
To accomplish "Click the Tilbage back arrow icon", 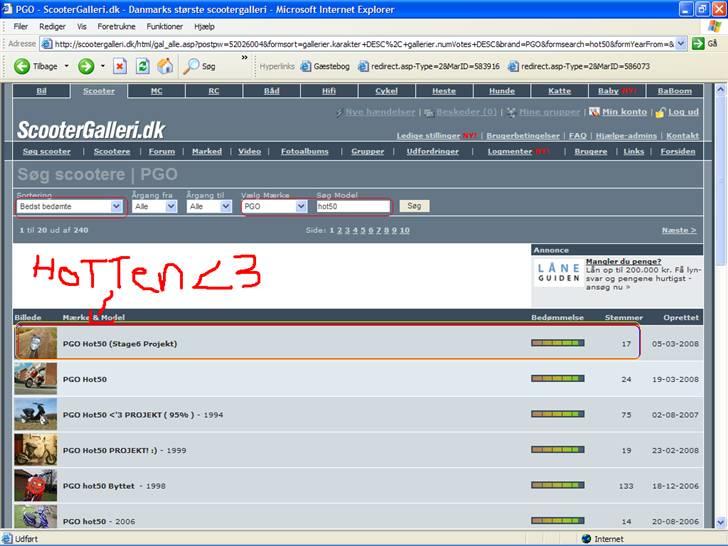I will (x=22, y=66).
